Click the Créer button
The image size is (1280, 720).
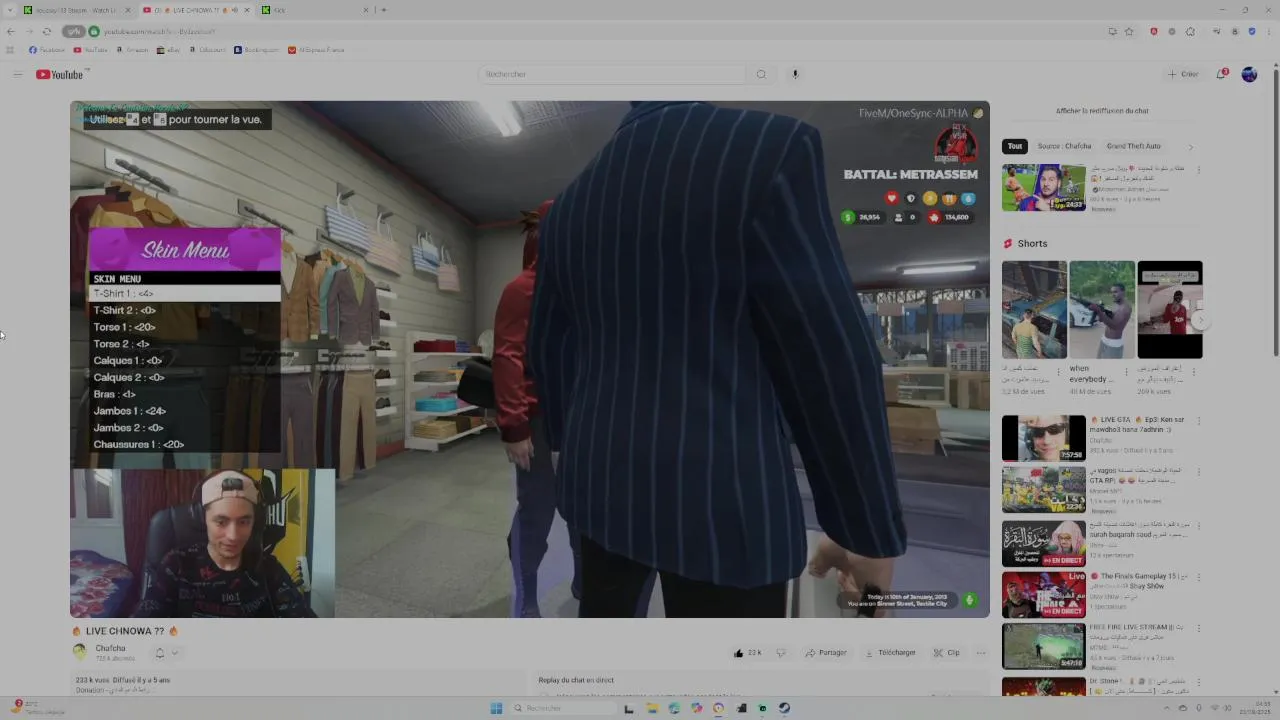(1183, 74)
